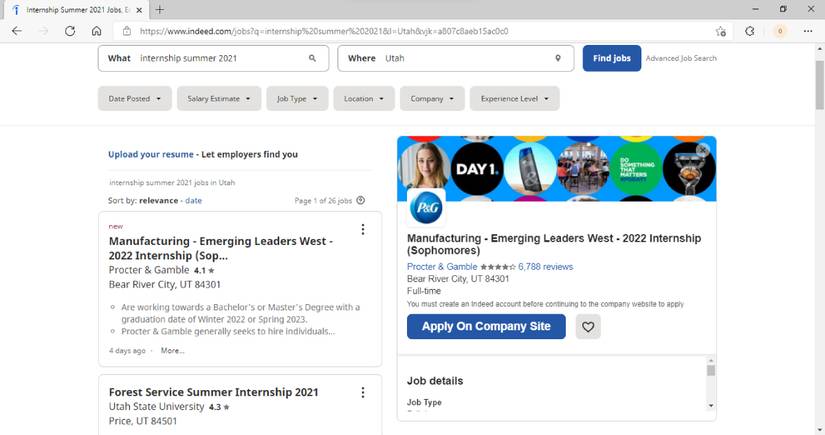Image resolution: width=825 pixels, height=435 pixels.
Task: Click the 'relevance' sort option text
Action: [x=158, y=200]
